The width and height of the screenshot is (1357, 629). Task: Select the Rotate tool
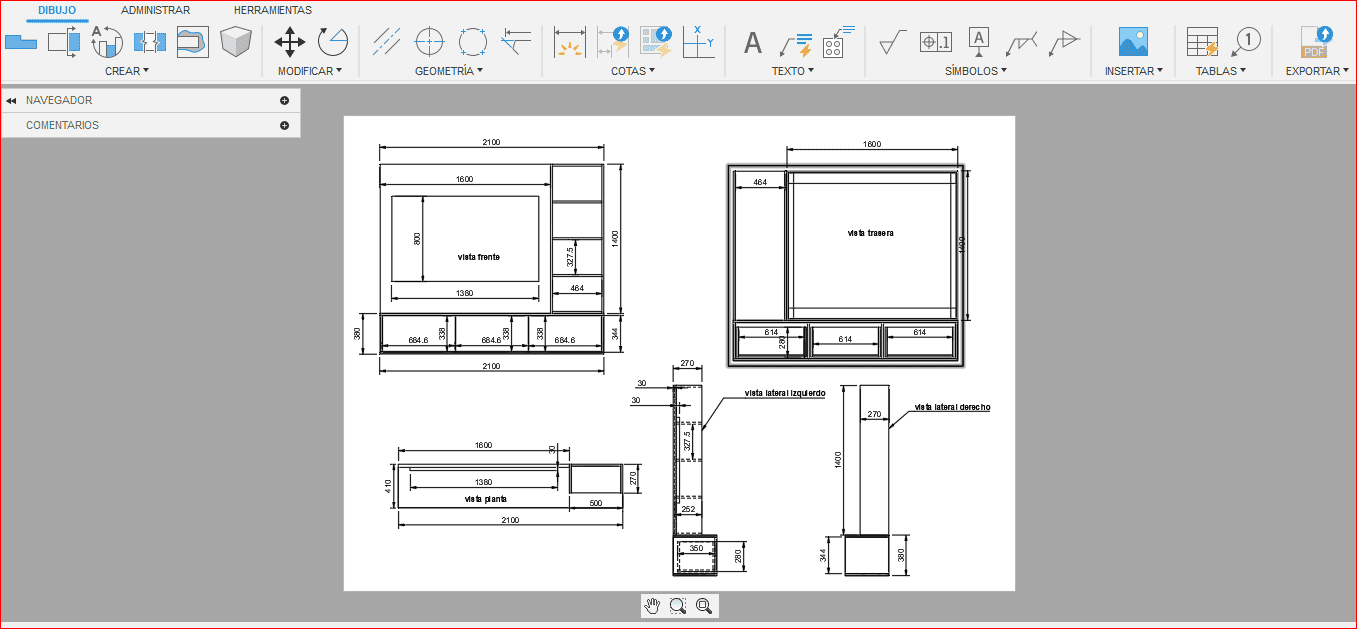pos(332,41)
